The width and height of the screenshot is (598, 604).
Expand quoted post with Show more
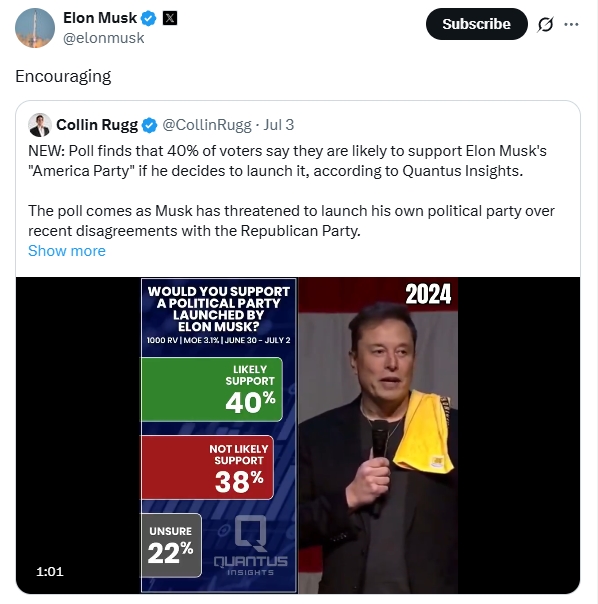(67, 251)
